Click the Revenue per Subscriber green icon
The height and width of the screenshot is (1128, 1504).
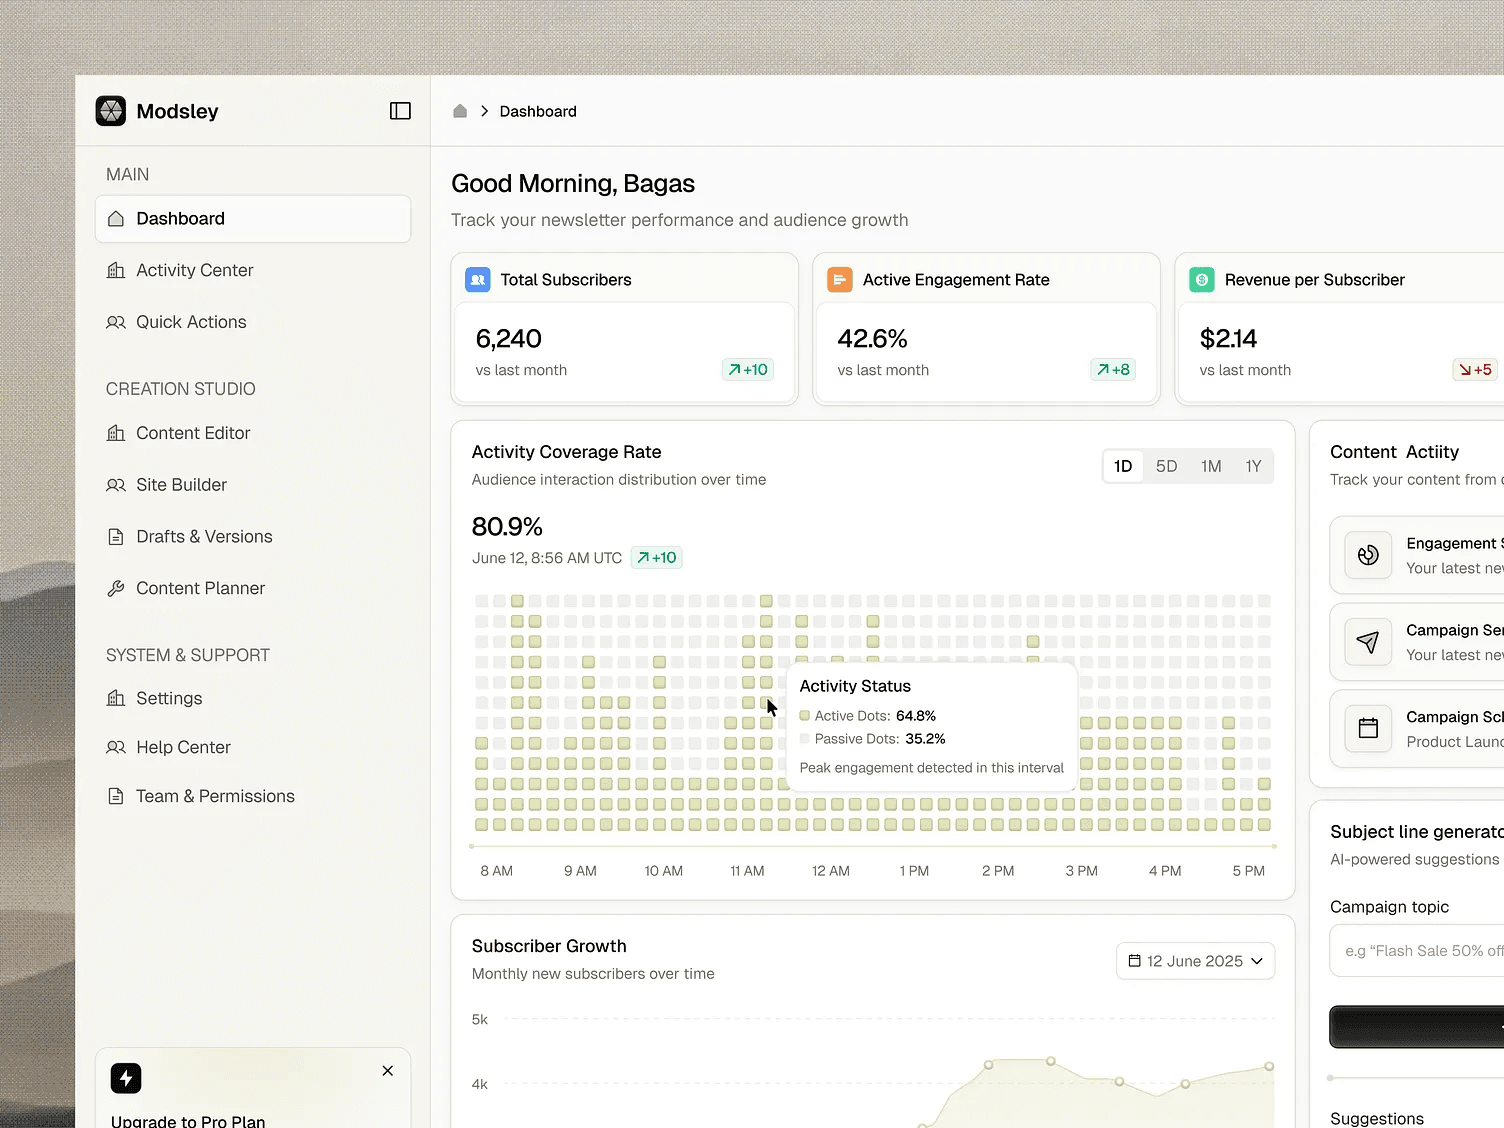click(1202, 280)
